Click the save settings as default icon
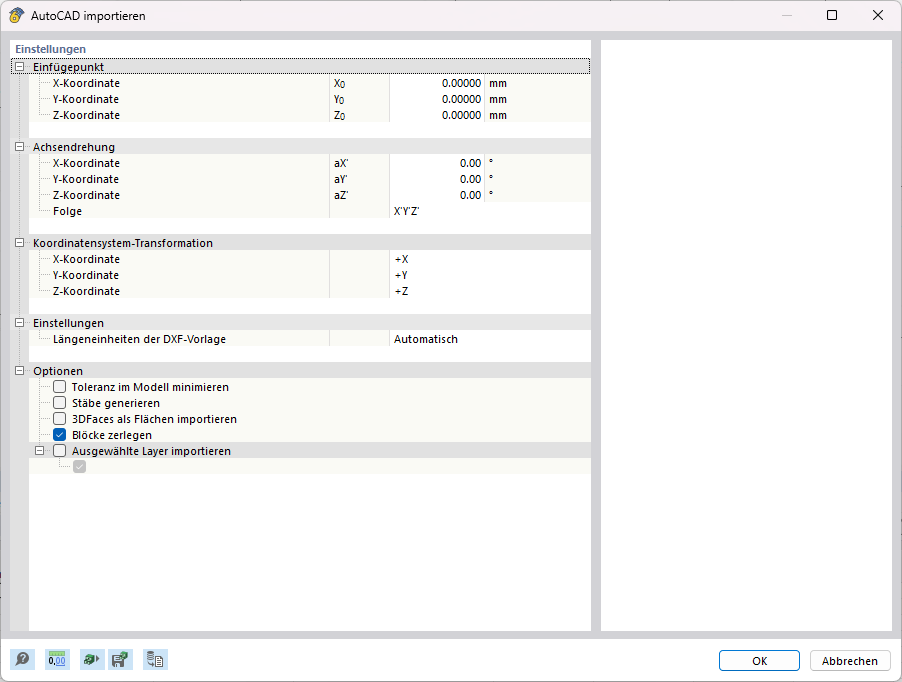 (x=120, y=660)
